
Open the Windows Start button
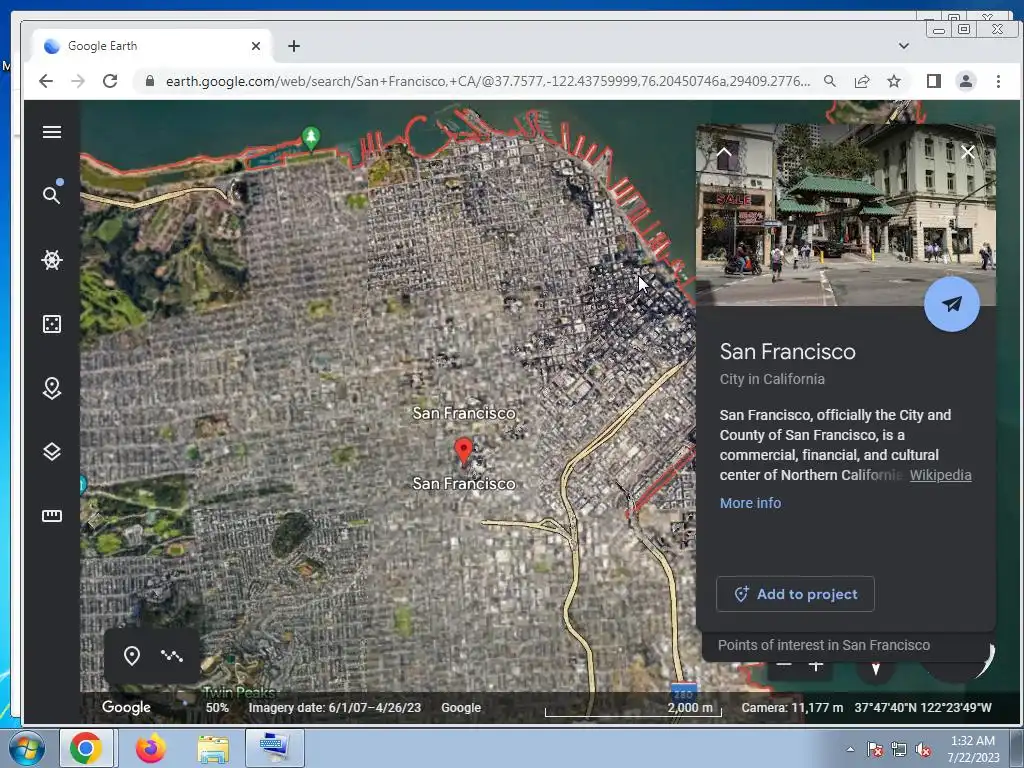click(26, 748)
